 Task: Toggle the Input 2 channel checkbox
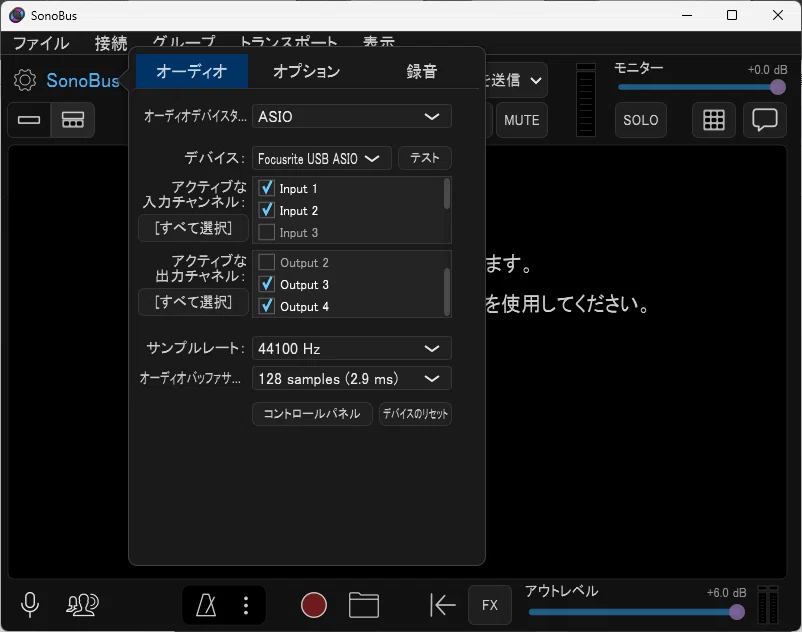266,210
